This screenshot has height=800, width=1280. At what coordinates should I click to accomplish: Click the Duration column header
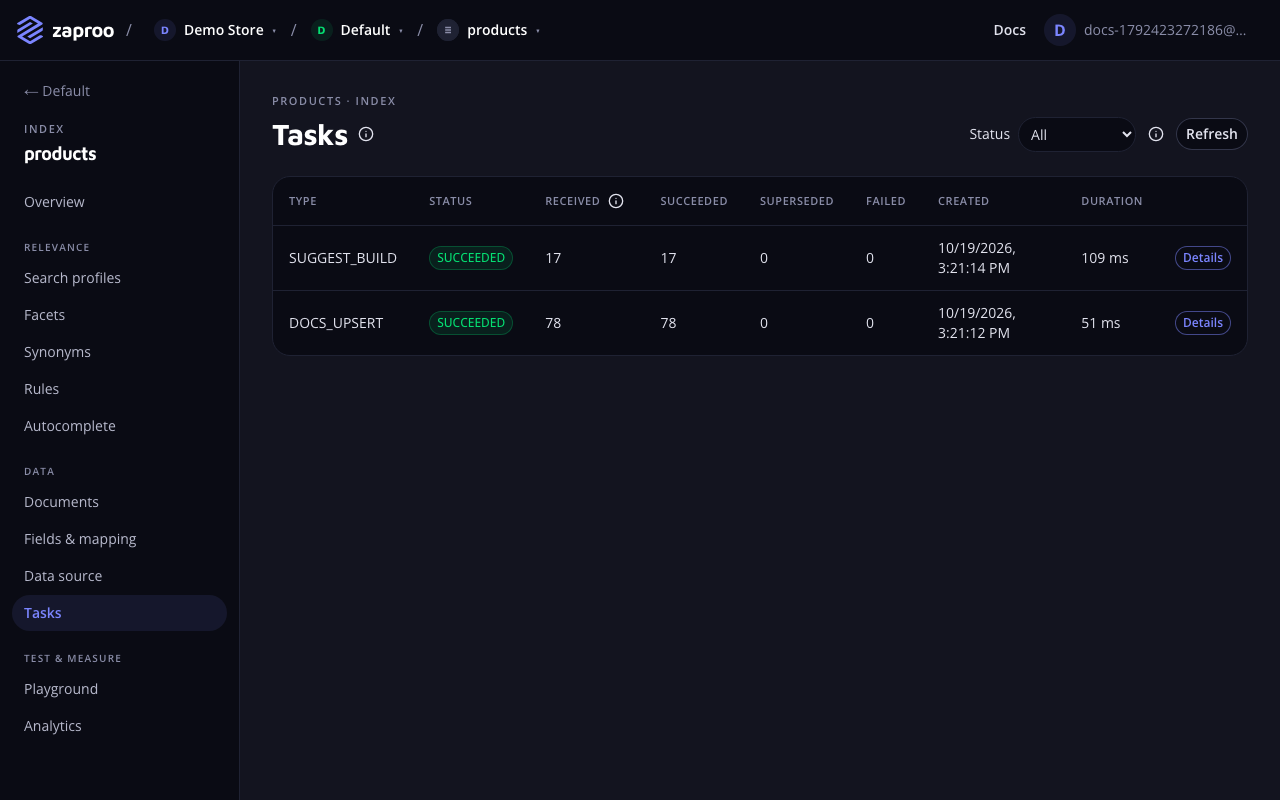click(x=1112, y=201)
